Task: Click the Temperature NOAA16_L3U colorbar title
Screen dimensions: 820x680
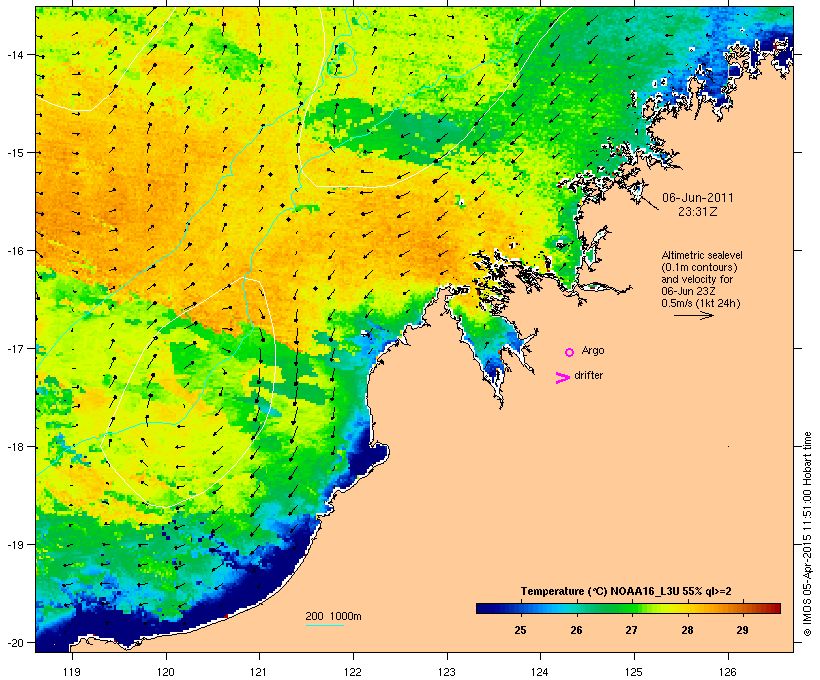Action: 626,591
